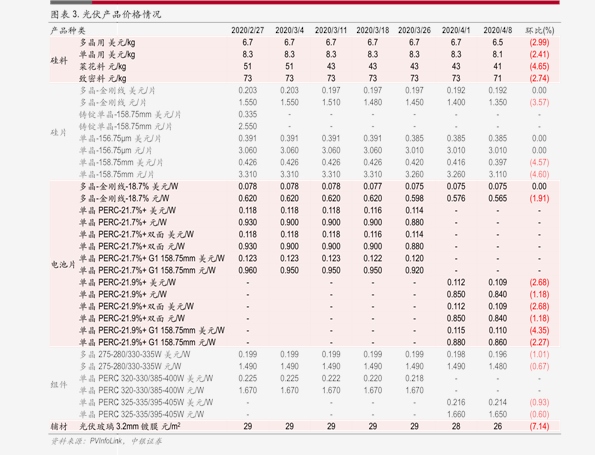This screenshot has width=595, height=455.
Task: Click the 2020/2/27 column header
Action: point(247,30)
